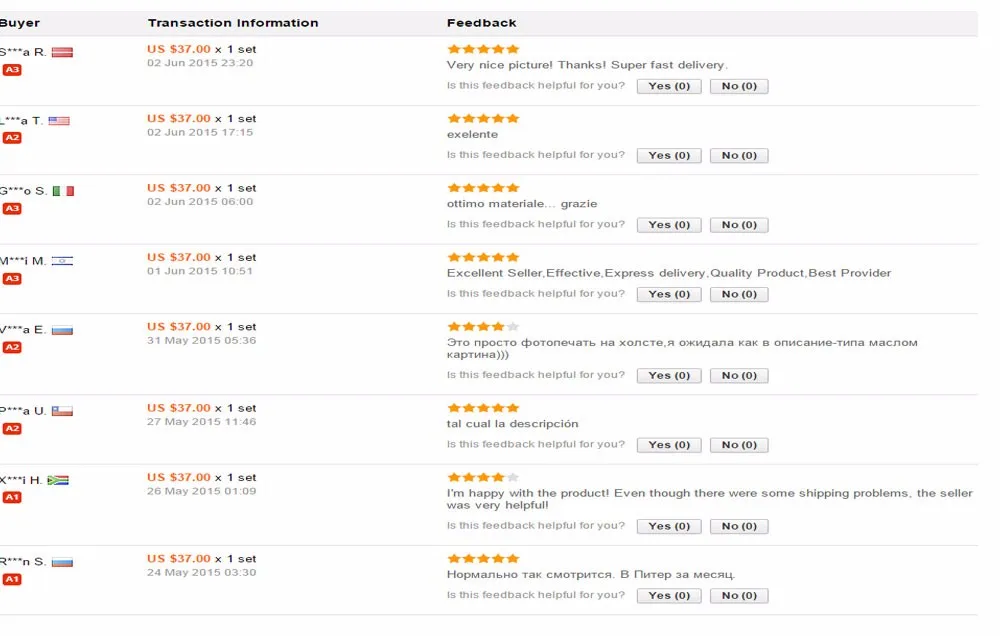This screenshot has width=1000, height=636.
Task: Click the four-star rating on V***a E.'s review
Action: (483, 327)
